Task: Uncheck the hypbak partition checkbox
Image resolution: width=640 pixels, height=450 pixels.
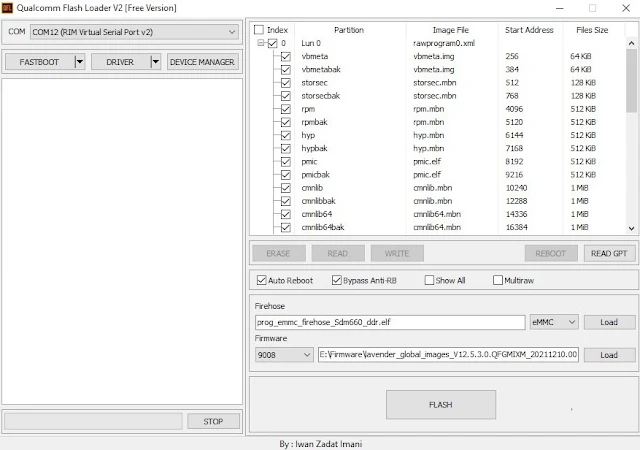Action: [286, 148]
